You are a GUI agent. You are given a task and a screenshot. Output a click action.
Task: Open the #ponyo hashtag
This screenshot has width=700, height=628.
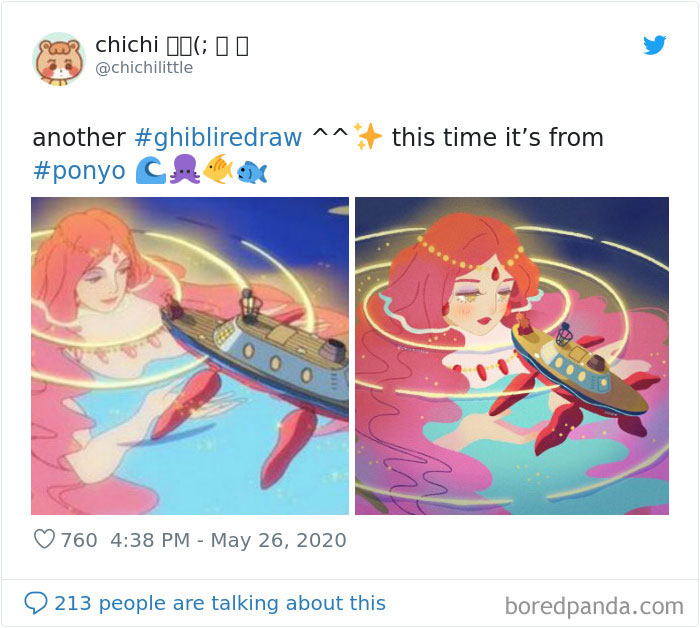pos(79,171)
